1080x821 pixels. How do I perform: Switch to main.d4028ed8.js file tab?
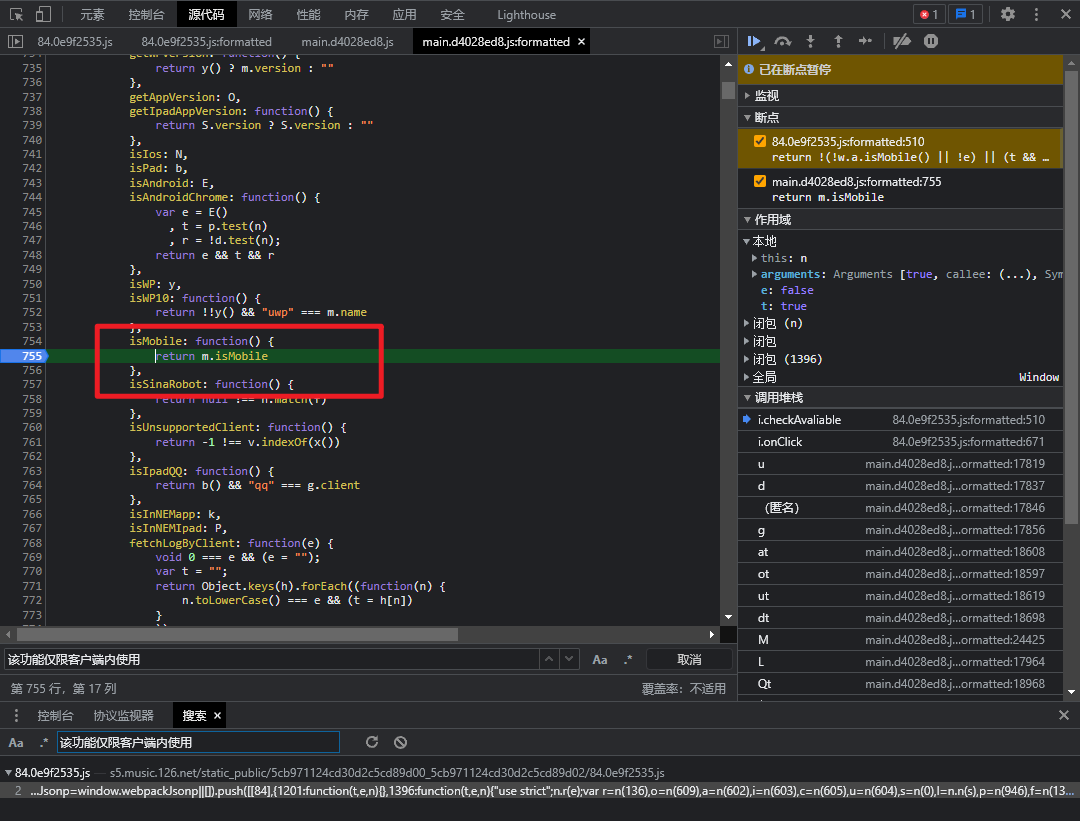347,42
